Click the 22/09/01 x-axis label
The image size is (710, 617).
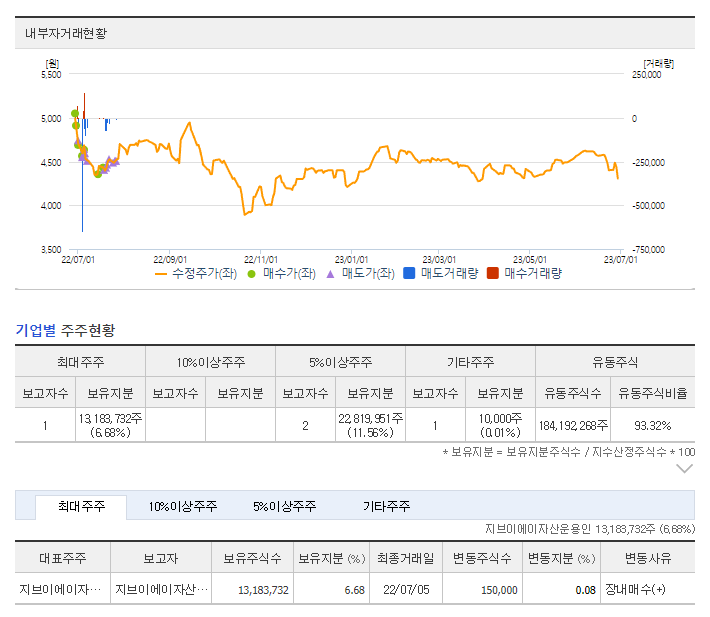tap(170, 260)
